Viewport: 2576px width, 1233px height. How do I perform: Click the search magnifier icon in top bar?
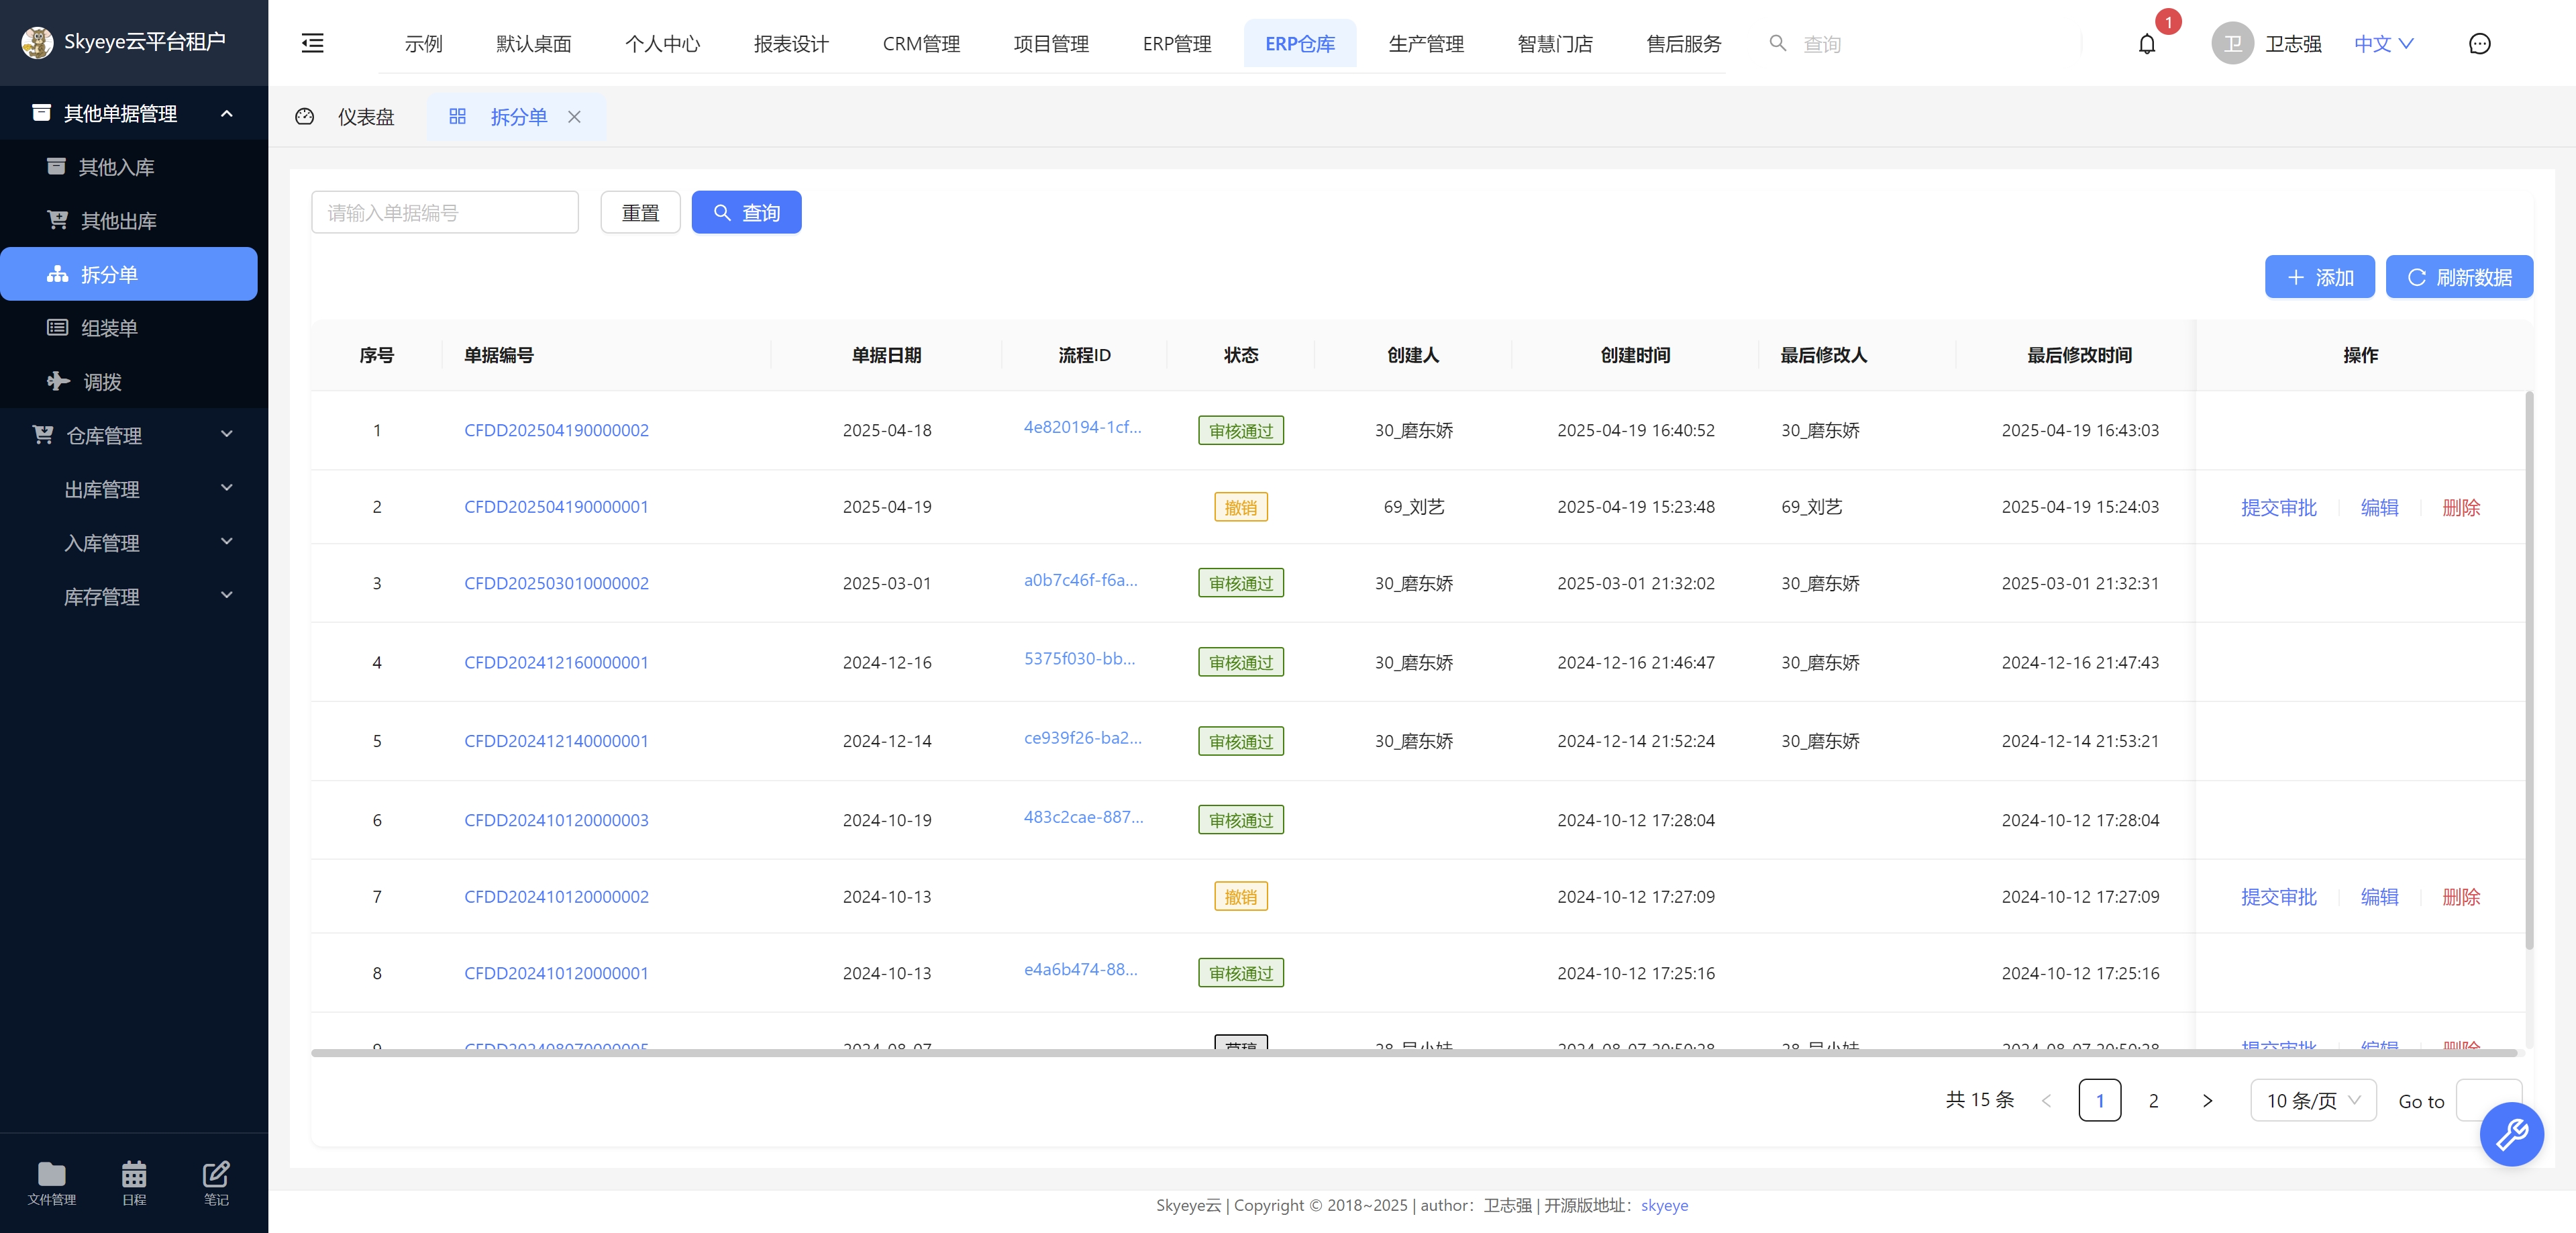(1777, 43)
